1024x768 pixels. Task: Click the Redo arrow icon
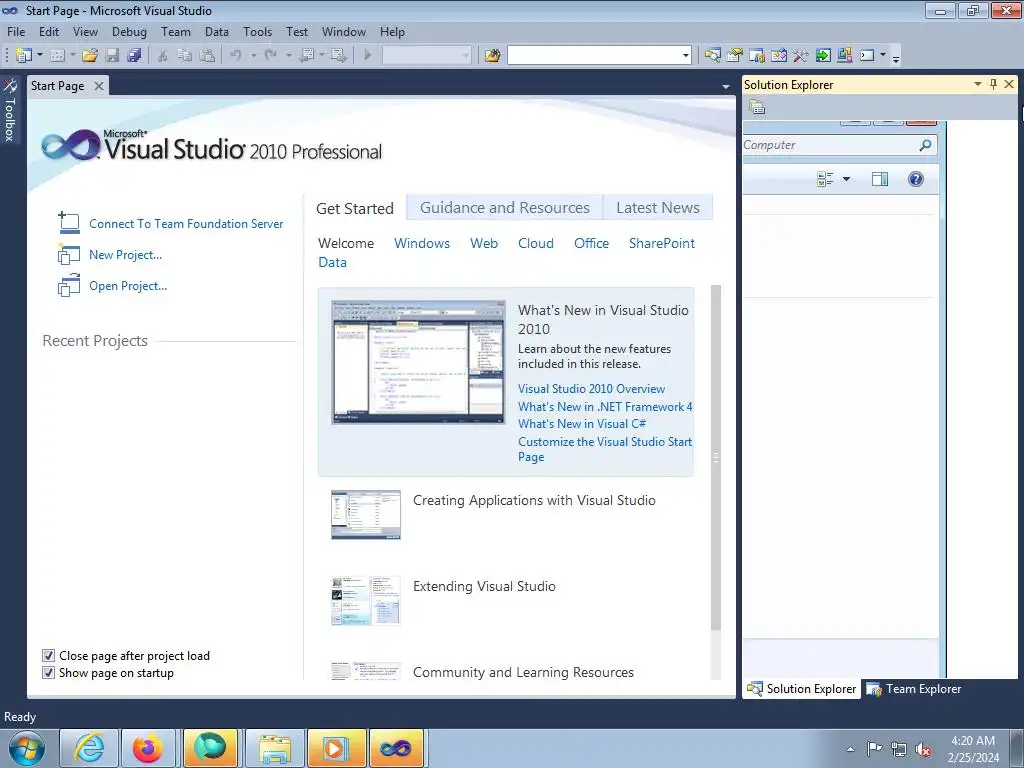(x=271, y=56)
